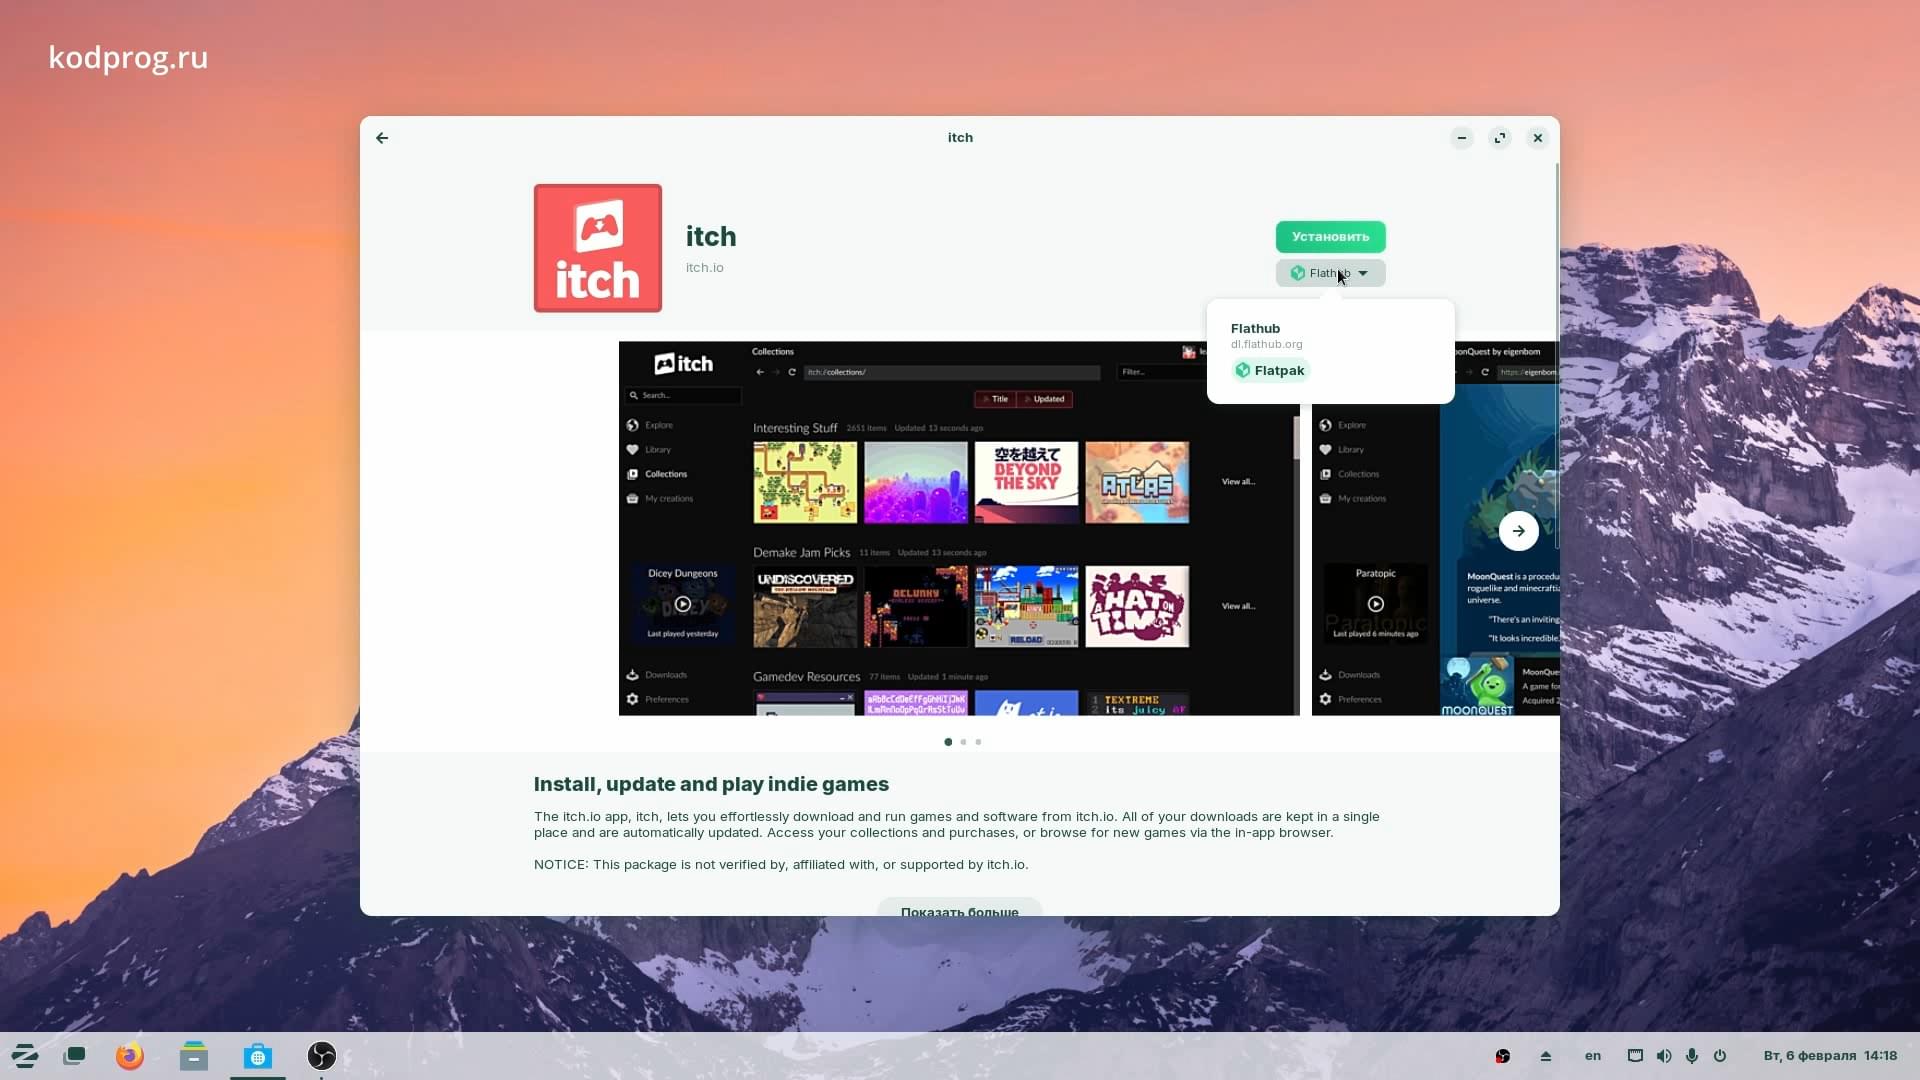Click the eject arrow tray icon
Image resolution: width=1920 pixels, height=1080 pixels.
click(1546, 1056)
